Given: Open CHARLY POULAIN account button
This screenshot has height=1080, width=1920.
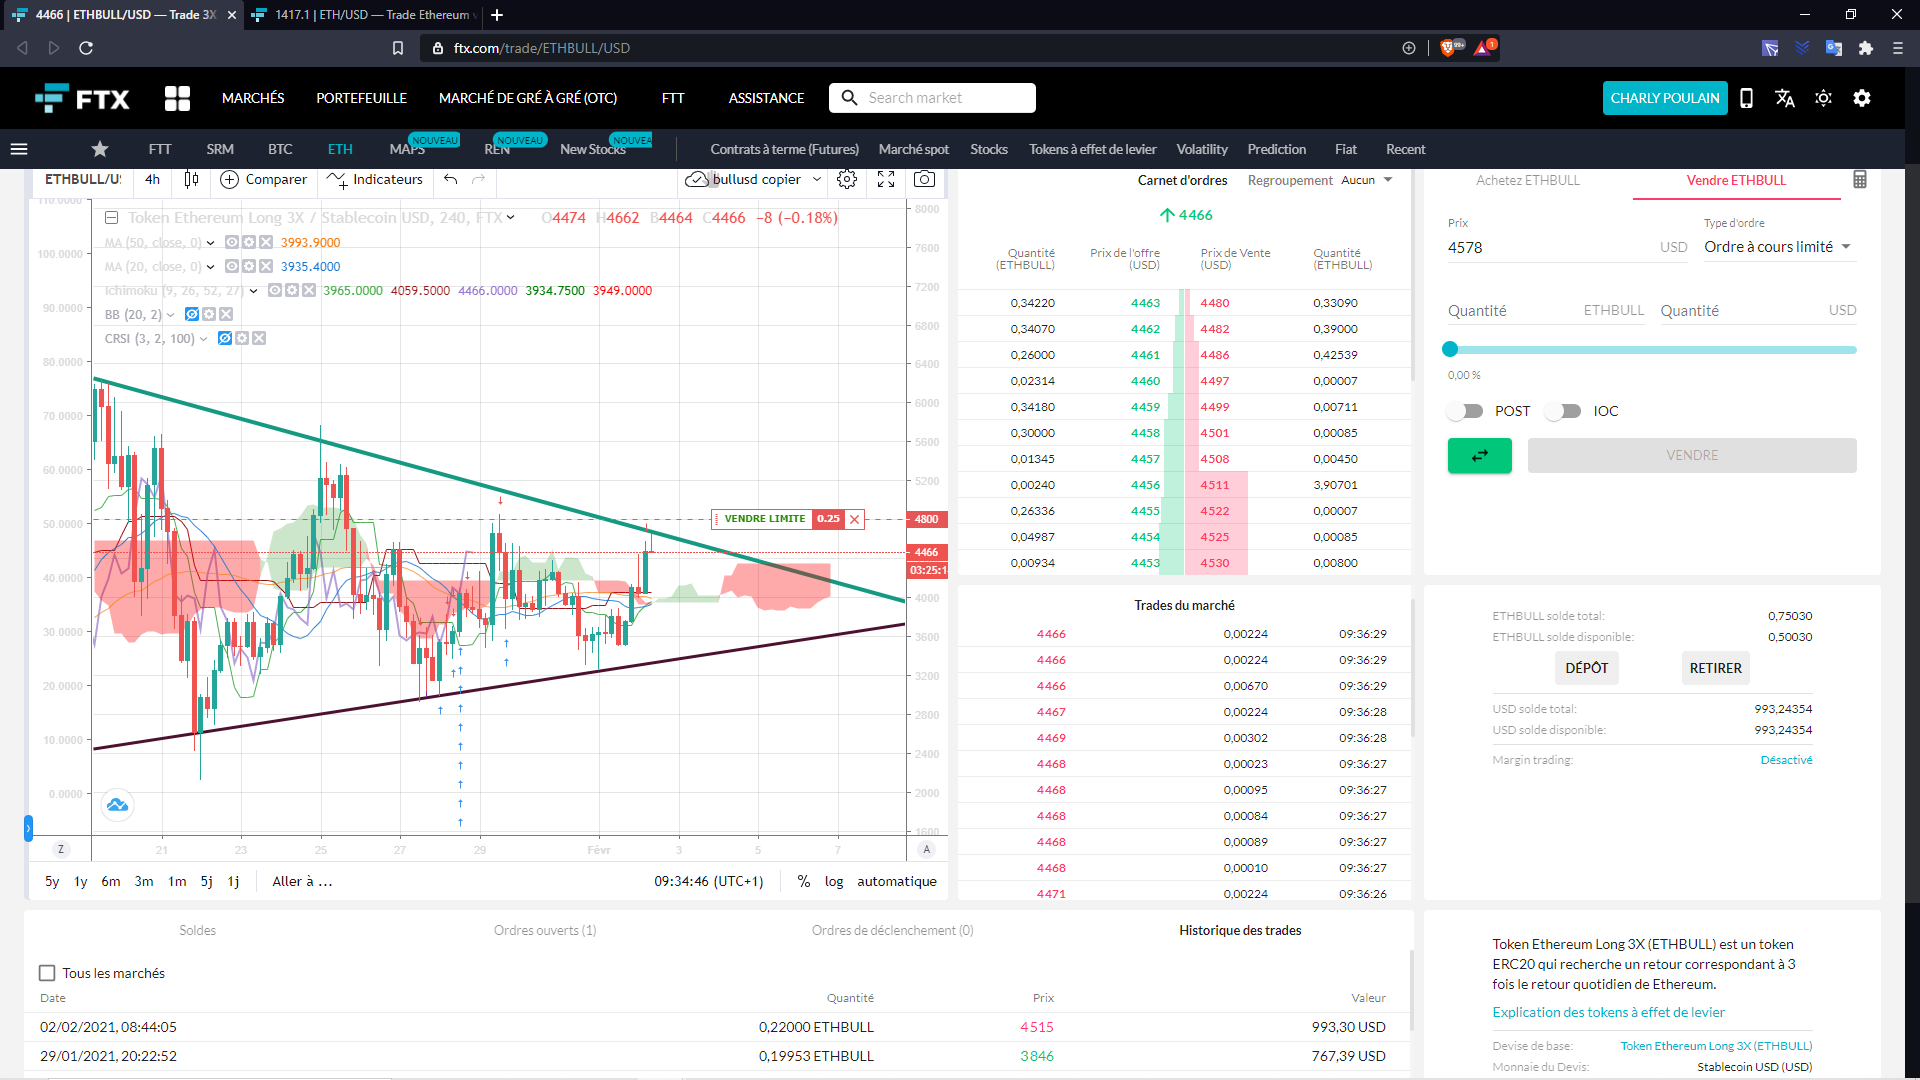Looking at the screenshot, I should pos(1665,98).
